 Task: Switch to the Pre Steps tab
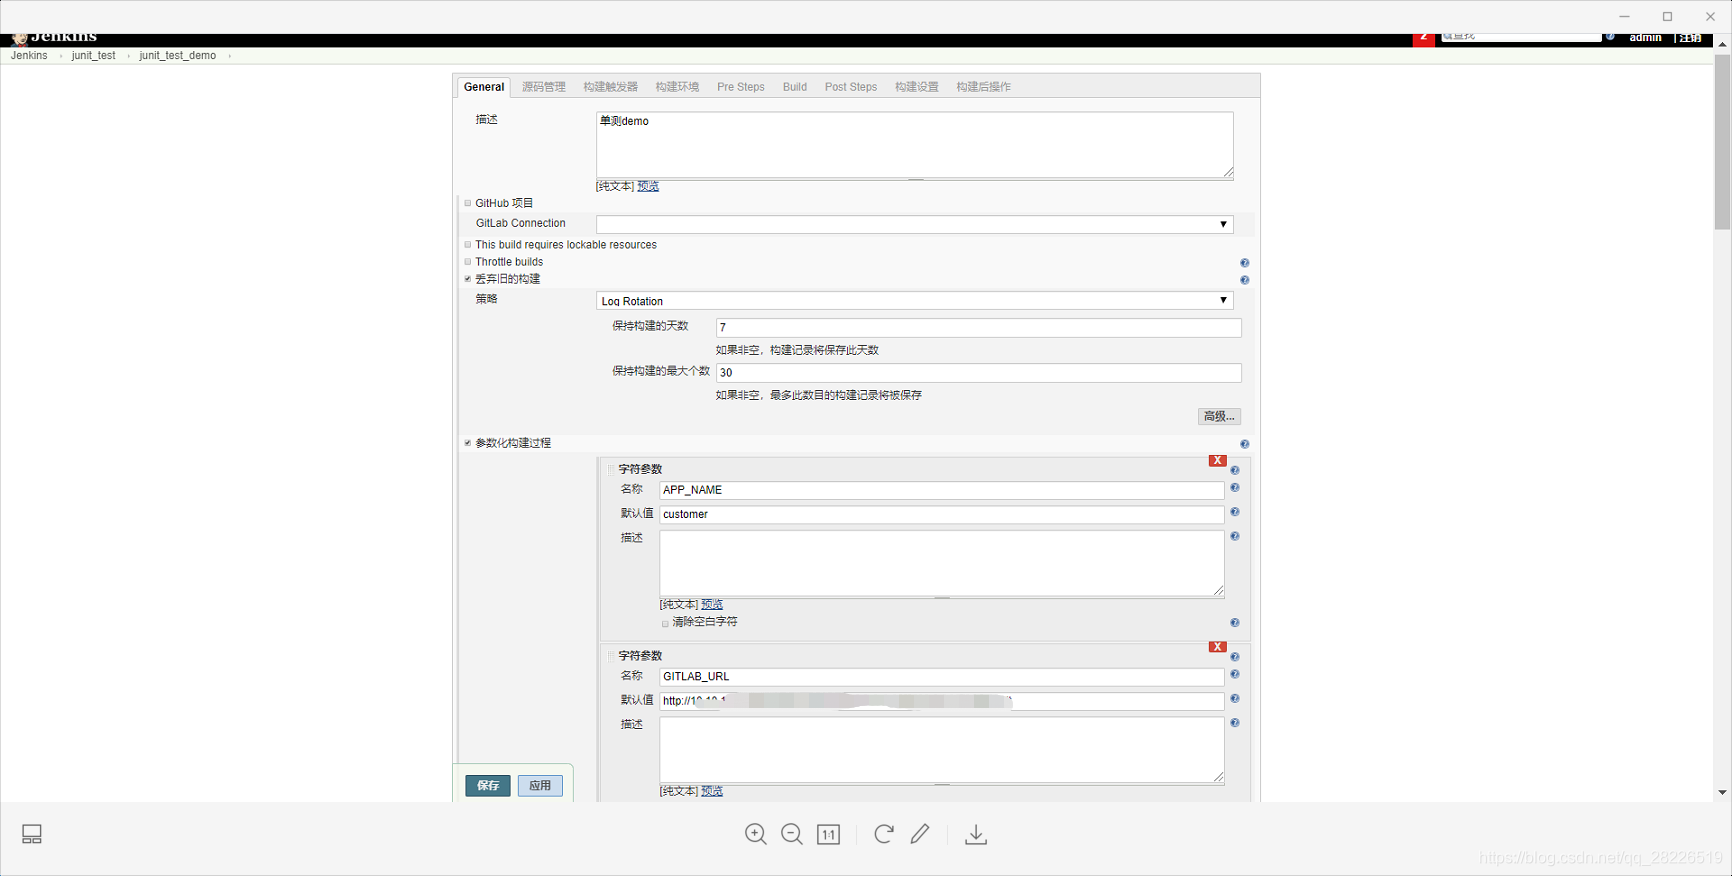(x=741, y=87)
